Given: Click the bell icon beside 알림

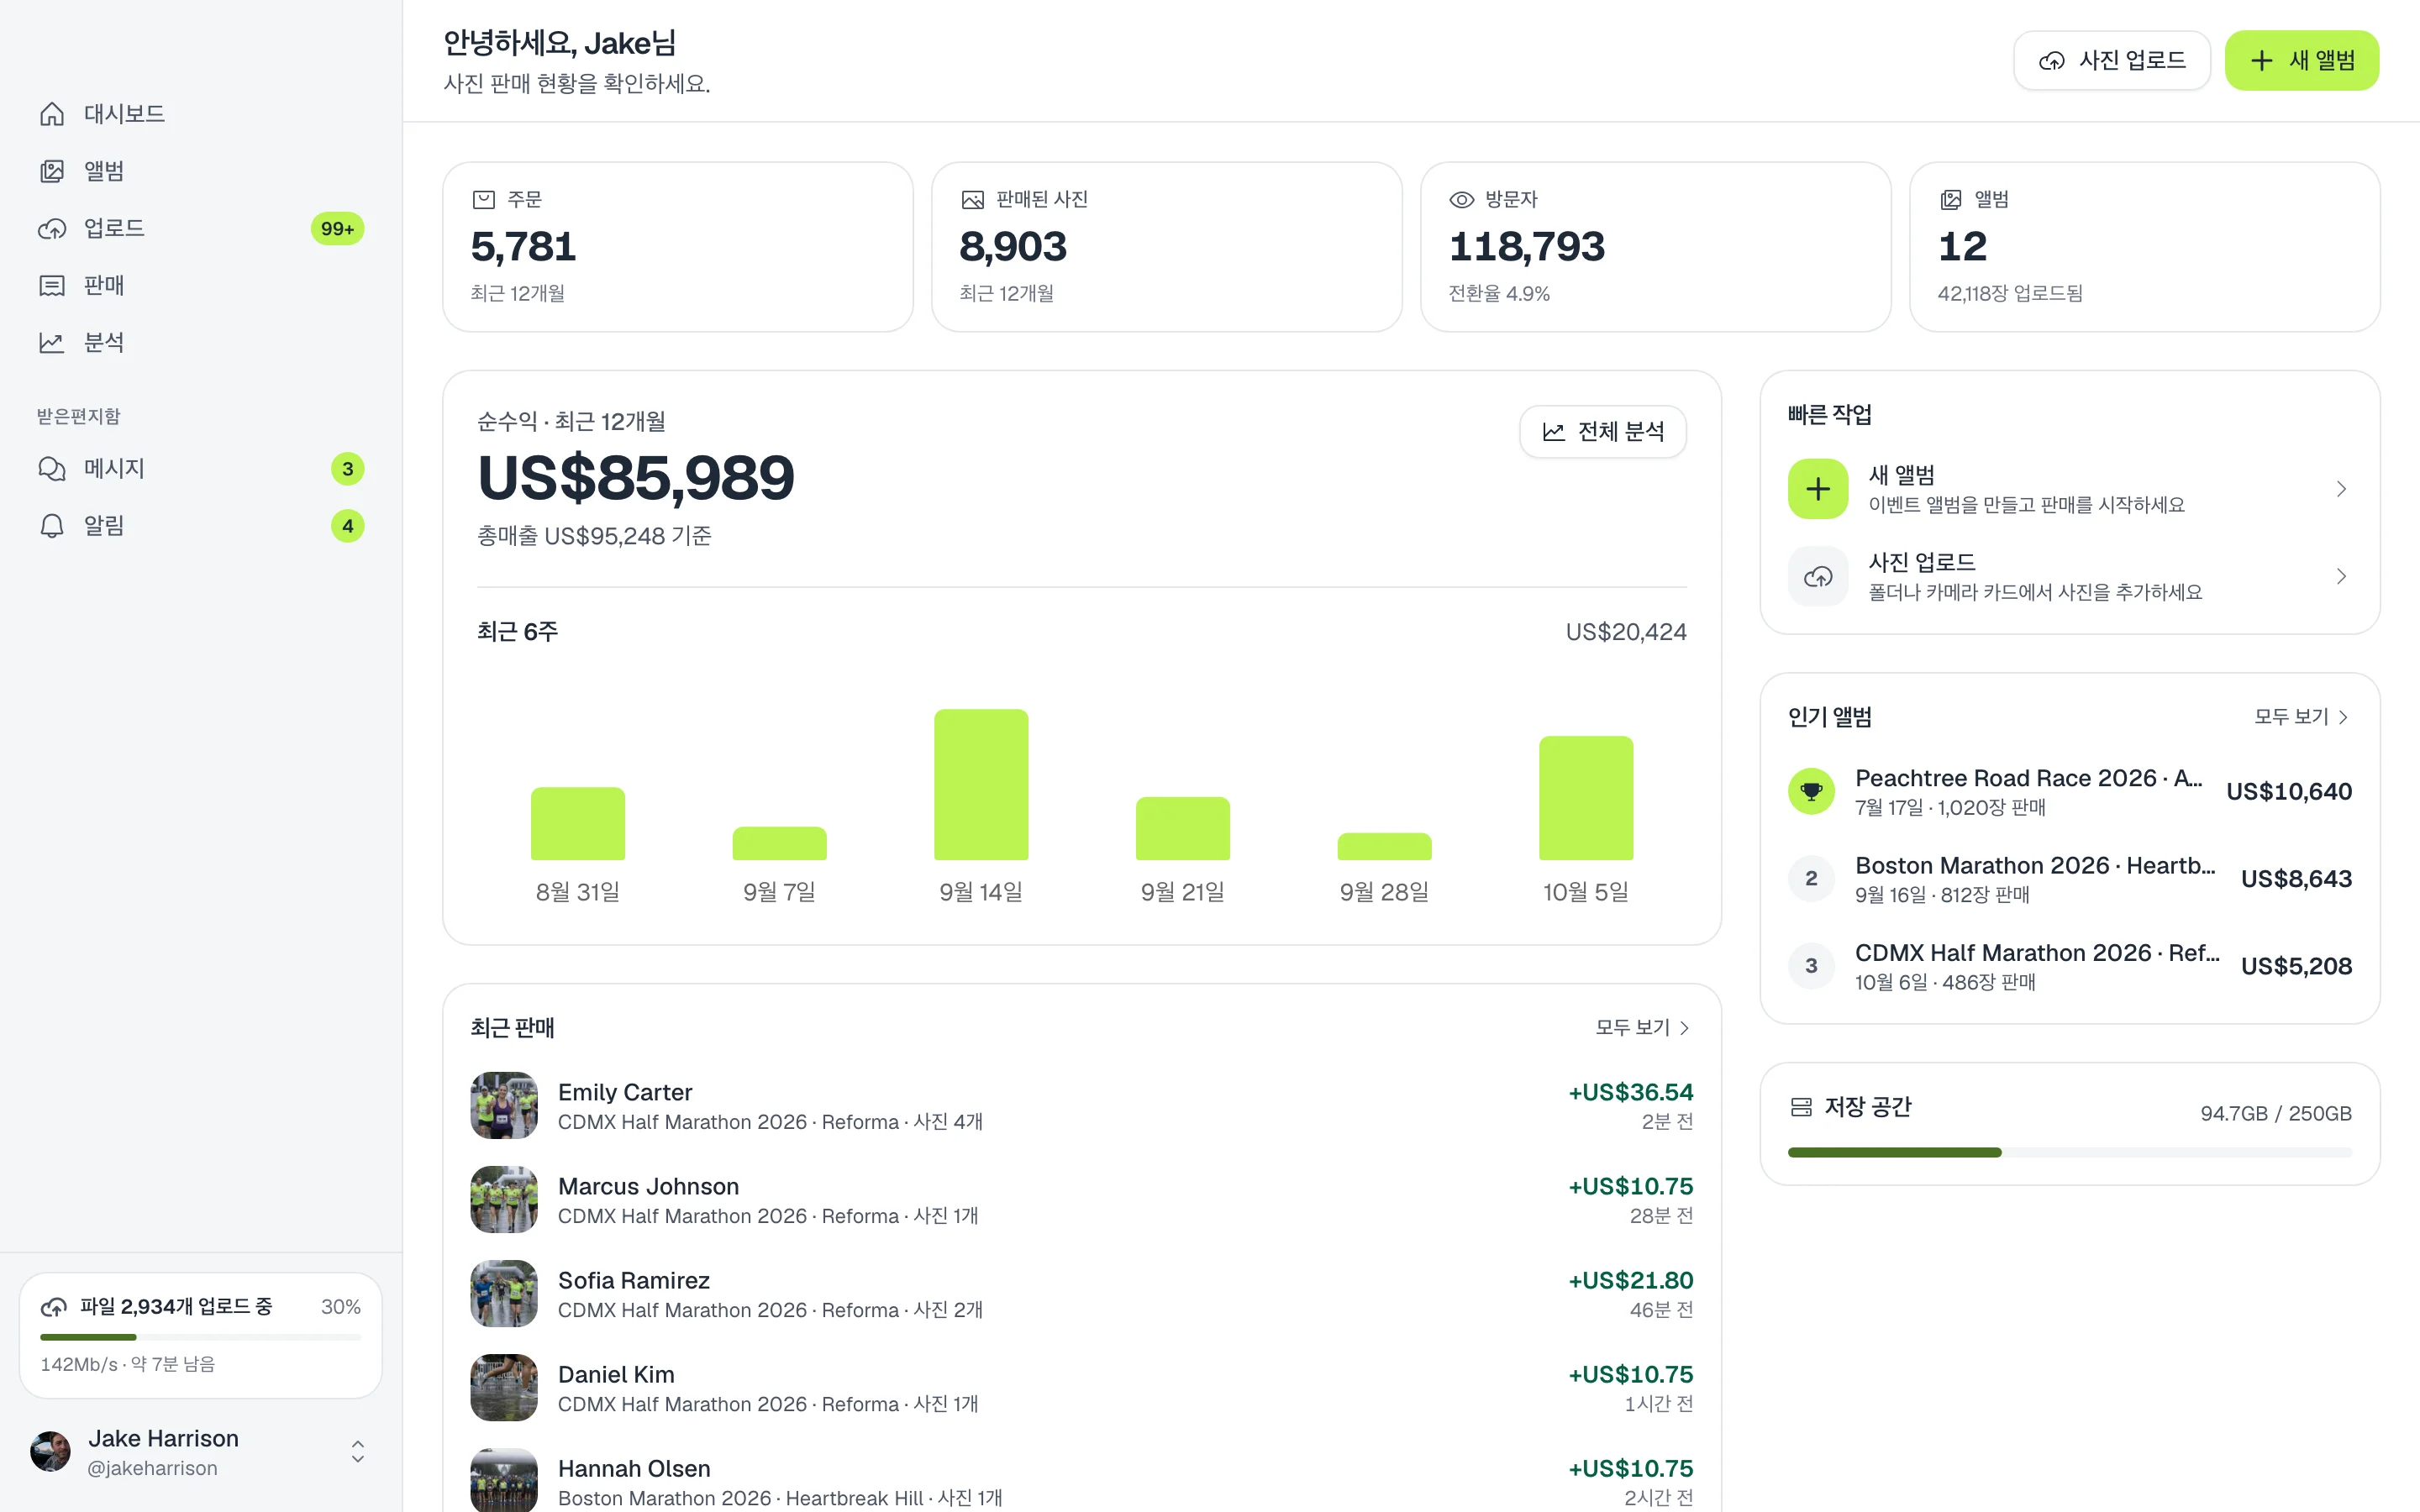Looking at the screenshot, I should click(52, 525).
